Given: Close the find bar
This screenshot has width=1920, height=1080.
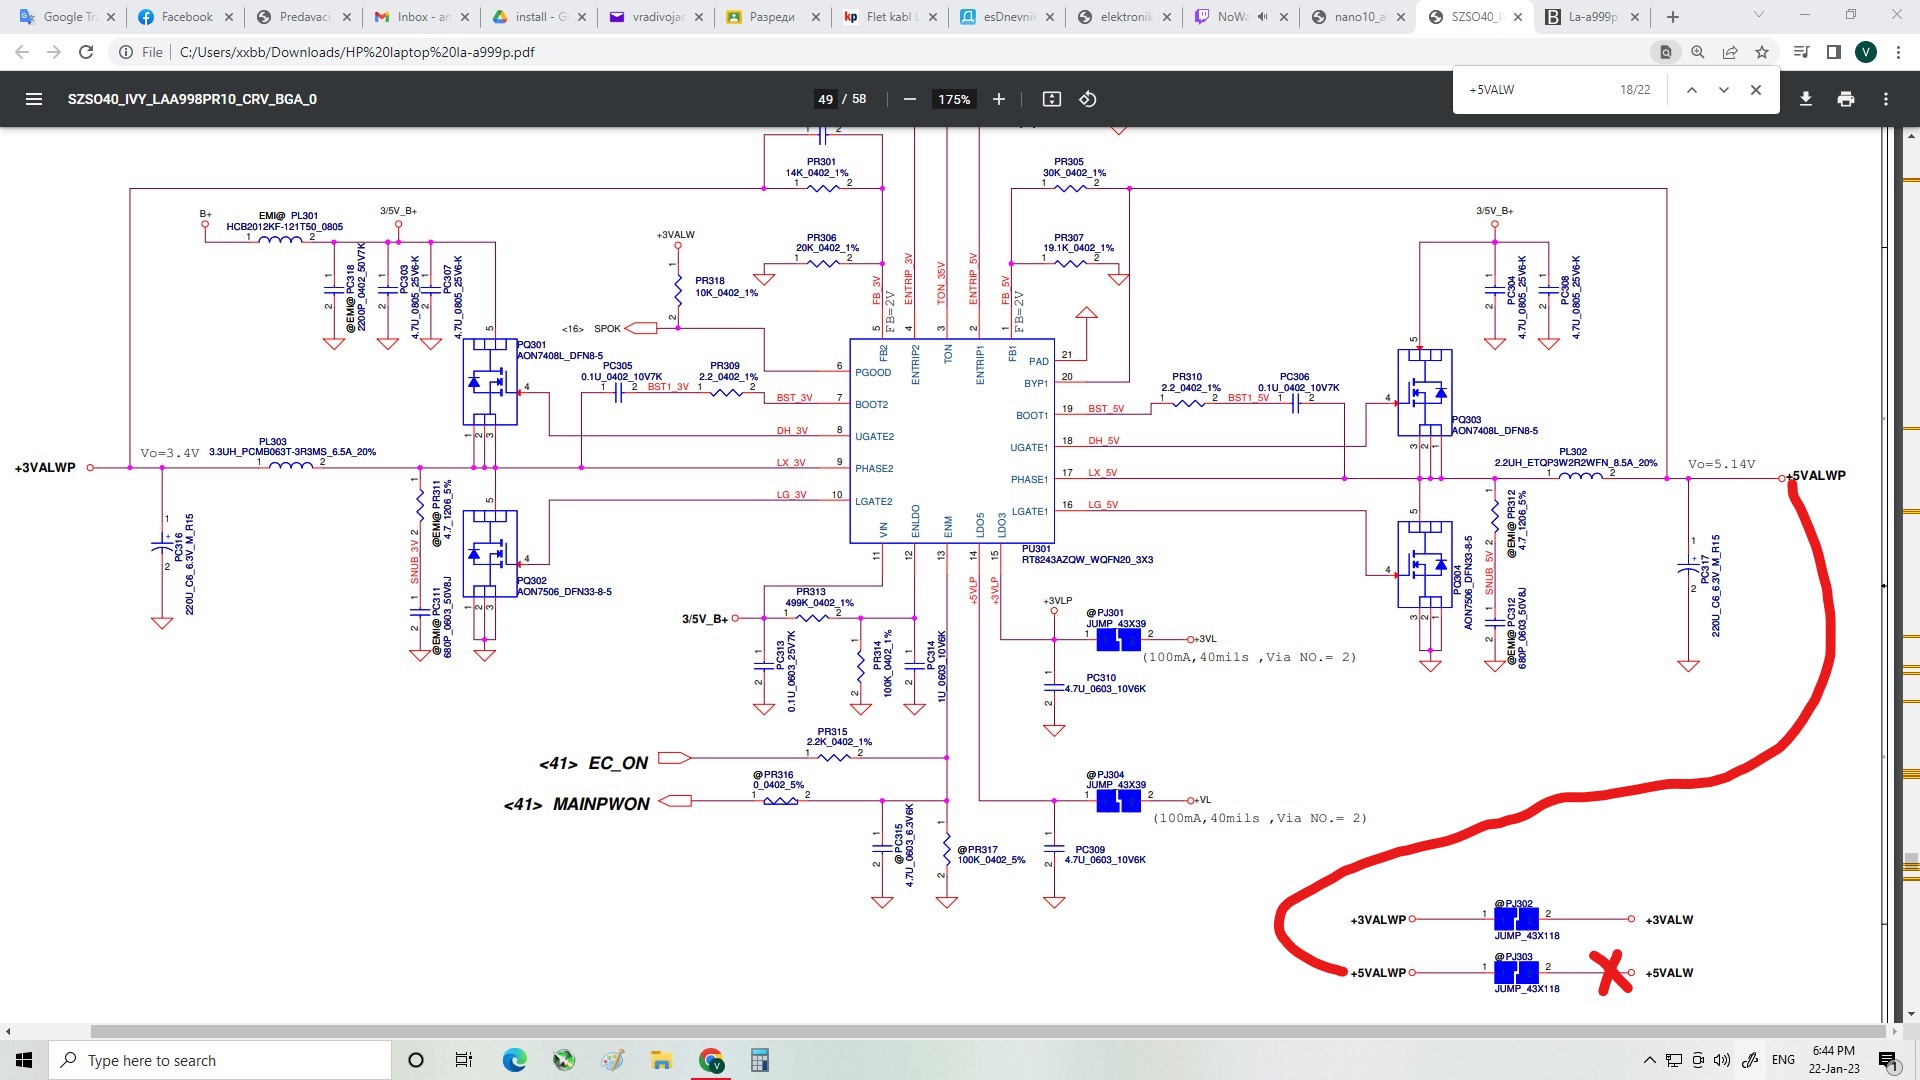Looking at the screenshot, I should [x=1755, y=90].
